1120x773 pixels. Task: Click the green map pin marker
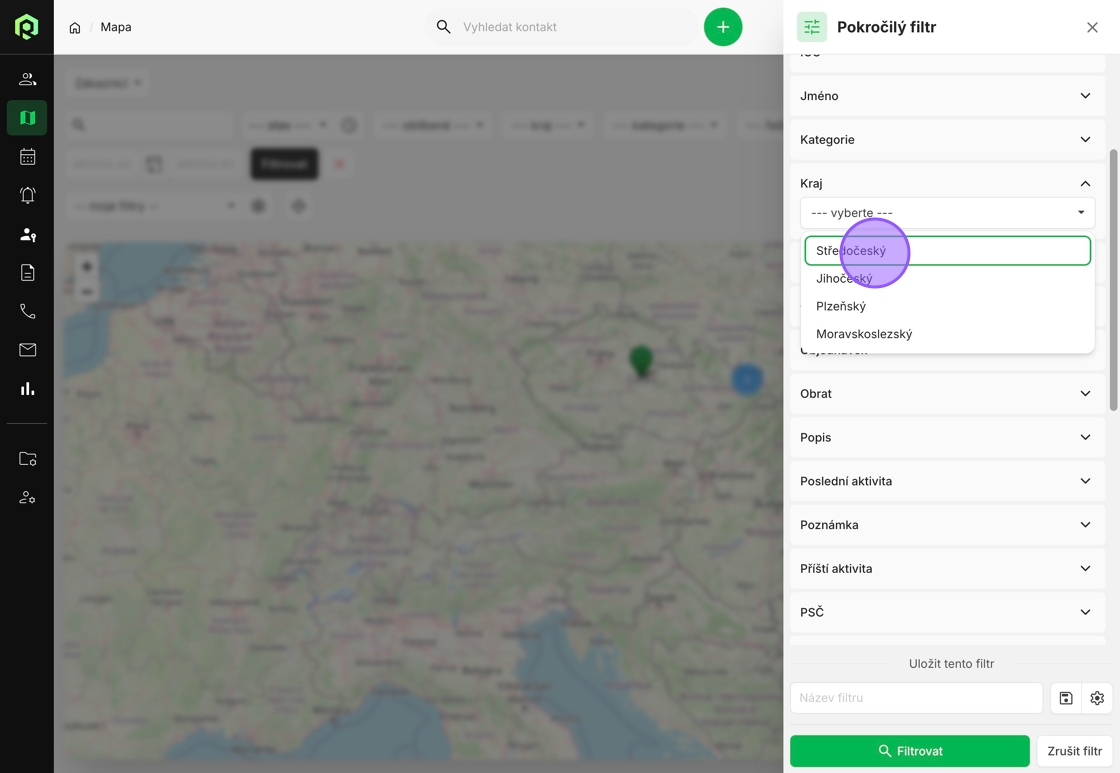641,361
